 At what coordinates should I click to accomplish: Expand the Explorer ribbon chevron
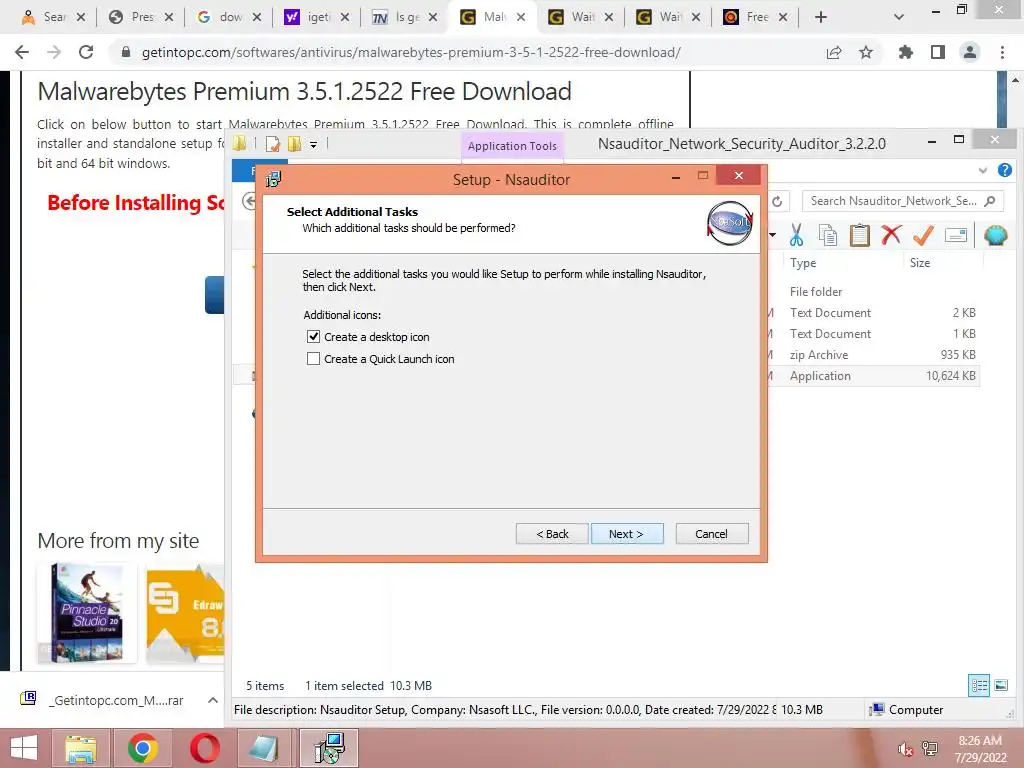[x=983, y=170]
